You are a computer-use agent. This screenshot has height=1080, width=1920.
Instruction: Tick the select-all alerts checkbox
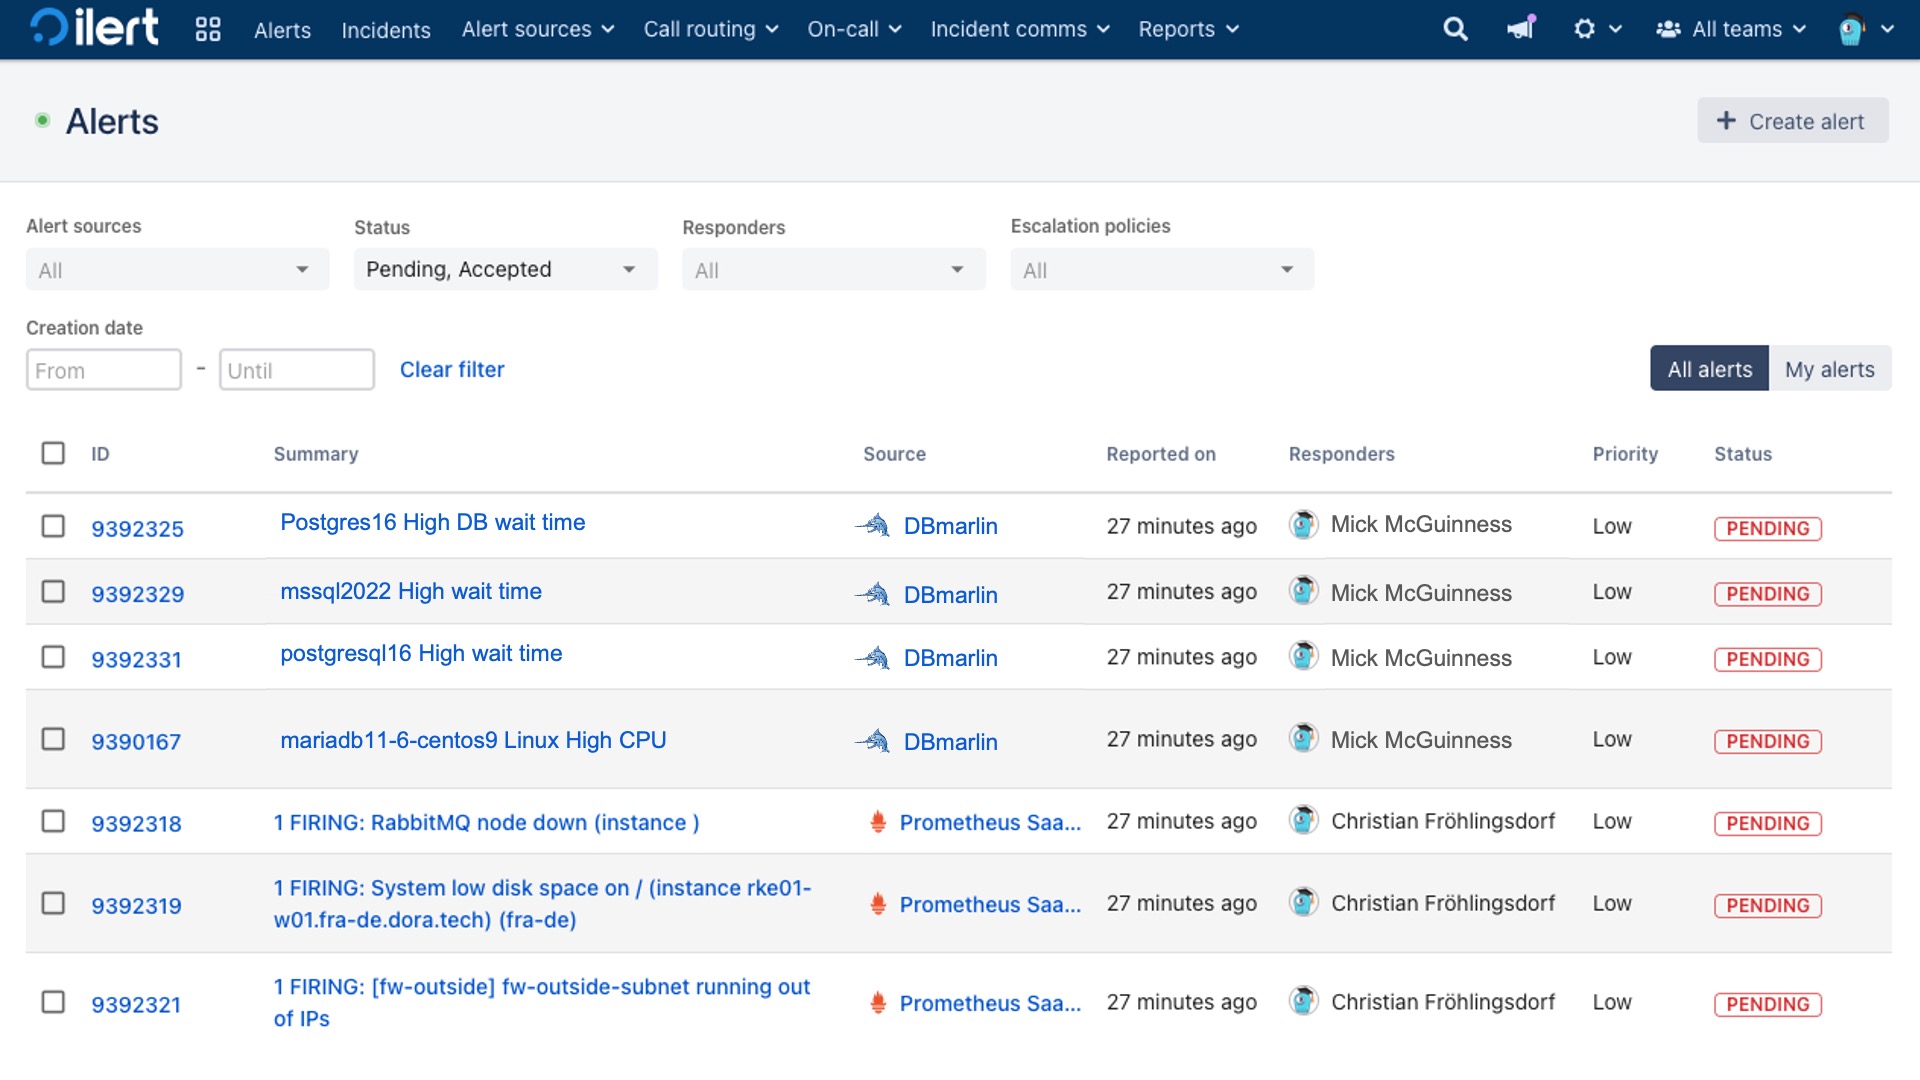click(x=53, y=453)
